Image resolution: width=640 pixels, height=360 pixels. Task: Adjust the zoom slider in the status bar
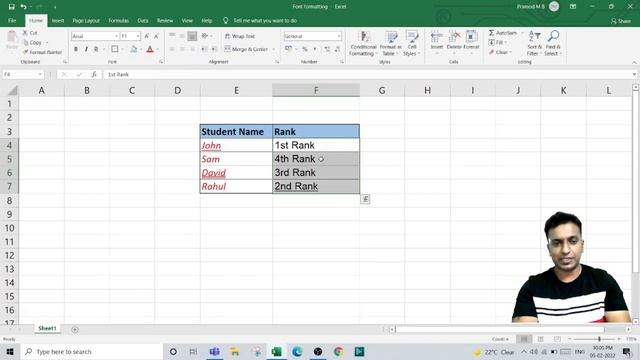[599, 339]
